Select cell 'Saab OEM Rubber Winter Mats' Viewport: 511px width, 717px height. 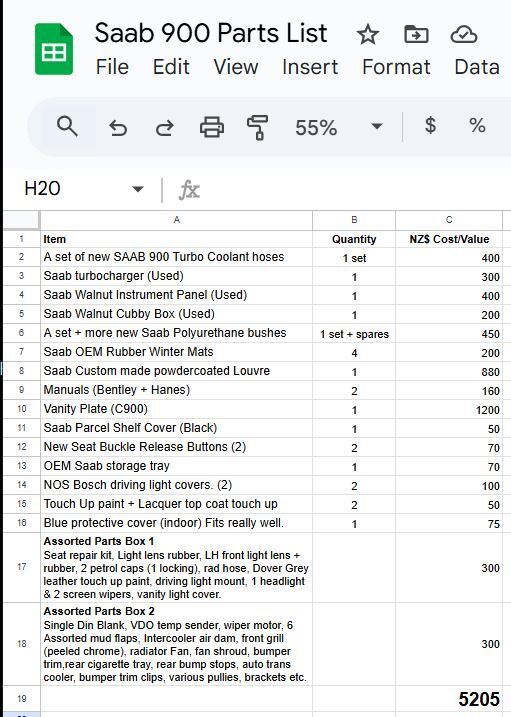(x=176, y=352)
